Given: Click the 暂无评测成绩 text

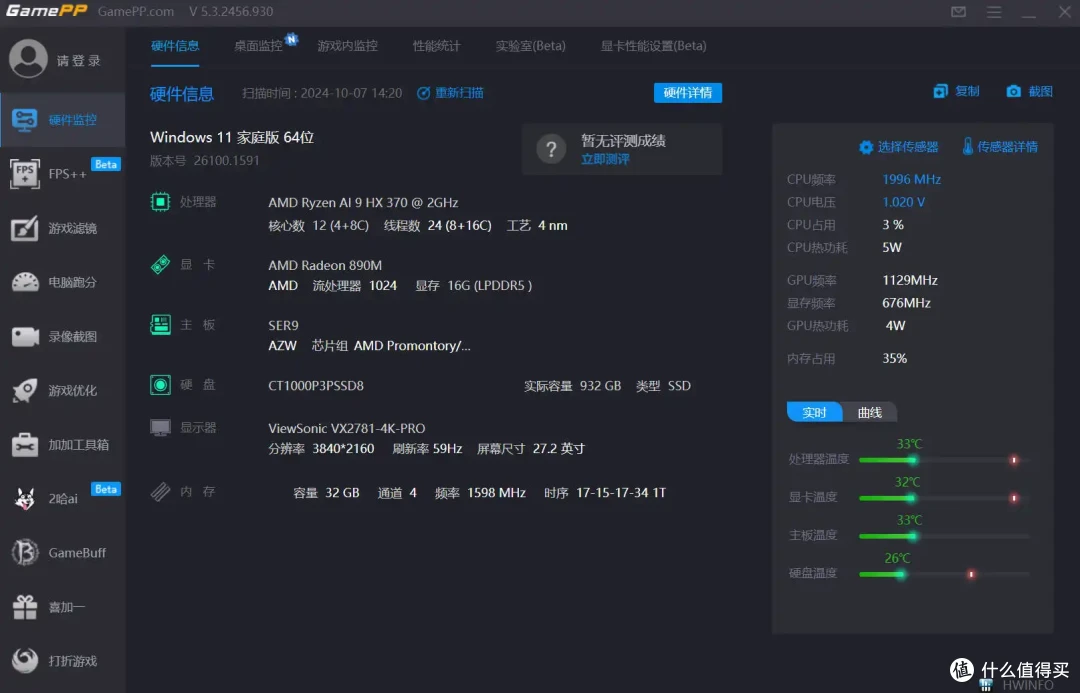Looking at the screenshot, I should click(x=623, y=141).
